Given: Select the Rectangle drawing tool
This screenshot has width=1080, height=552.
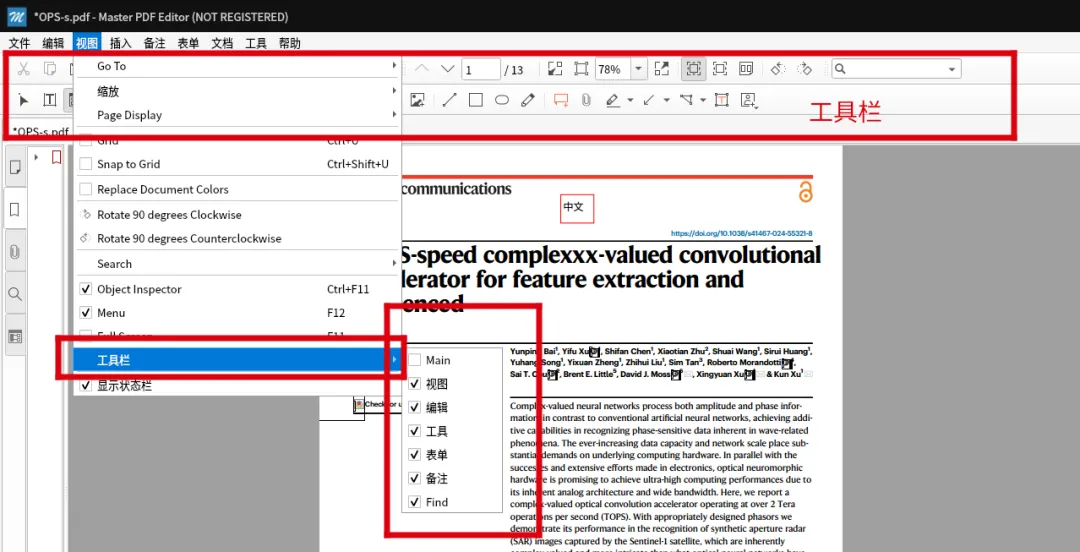Looking at the screenshot, I should coord(475,101).
